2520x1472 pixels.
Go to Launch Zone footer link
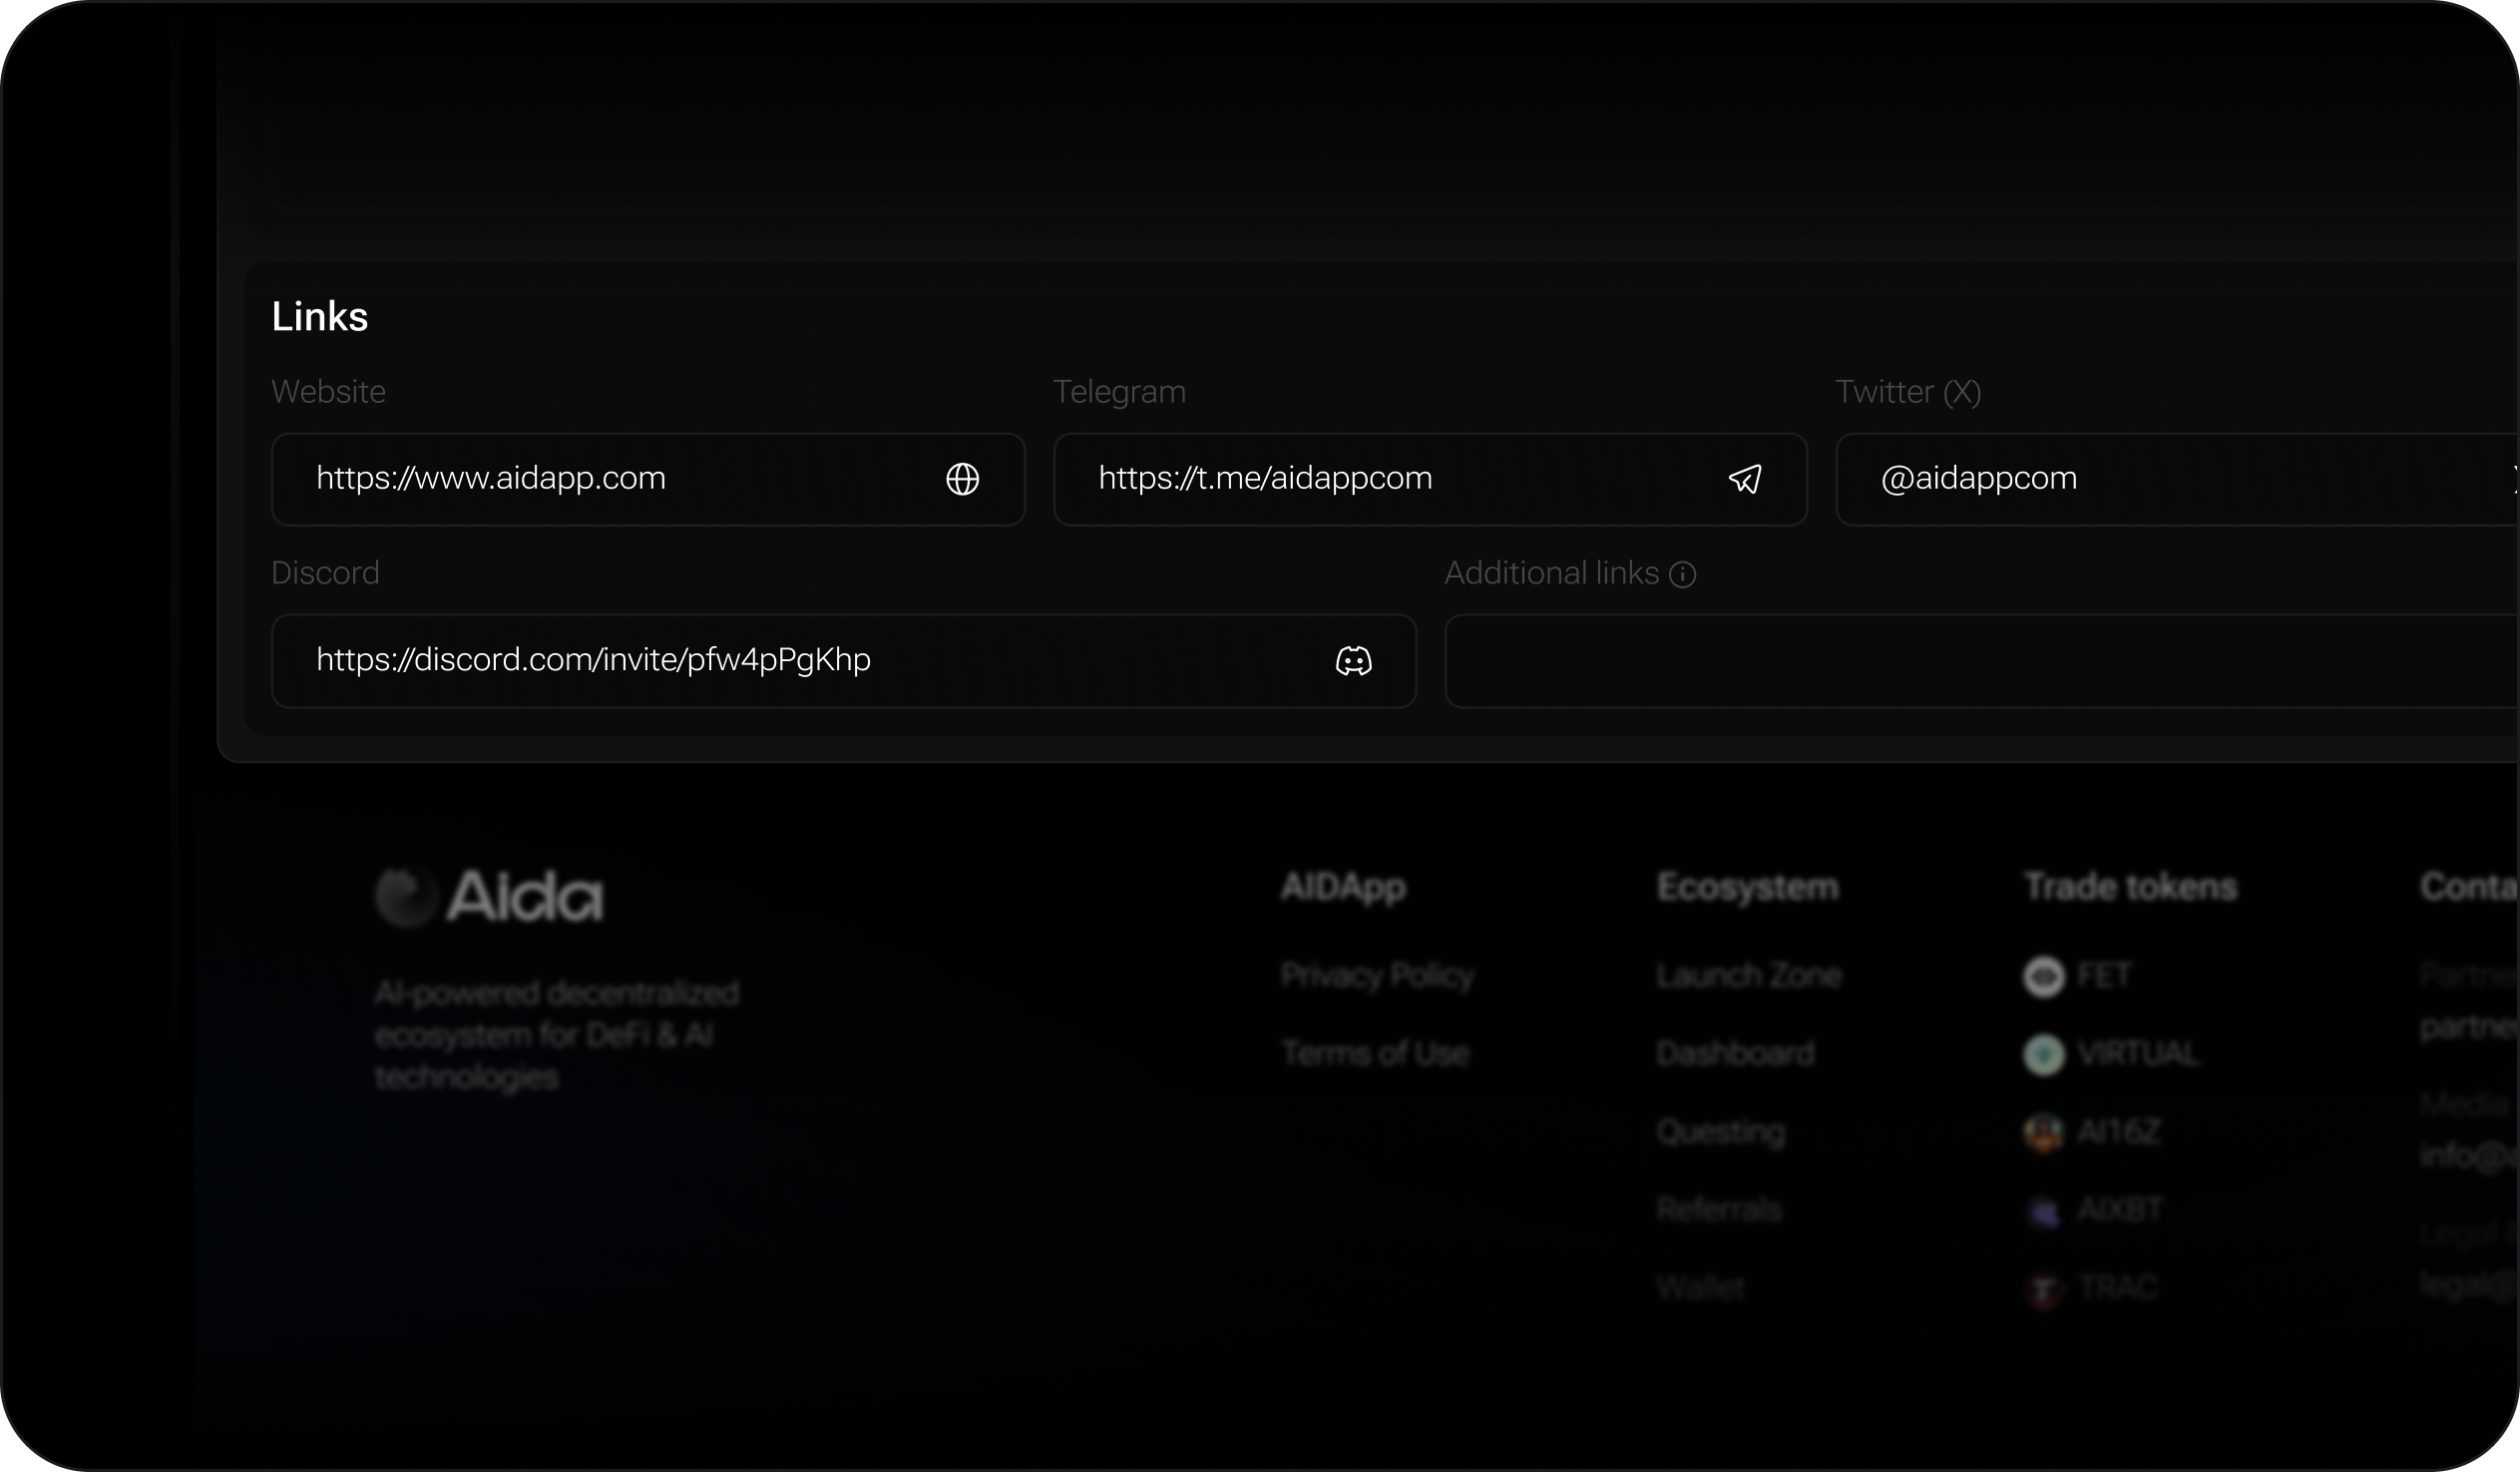tap(1748, 975)
